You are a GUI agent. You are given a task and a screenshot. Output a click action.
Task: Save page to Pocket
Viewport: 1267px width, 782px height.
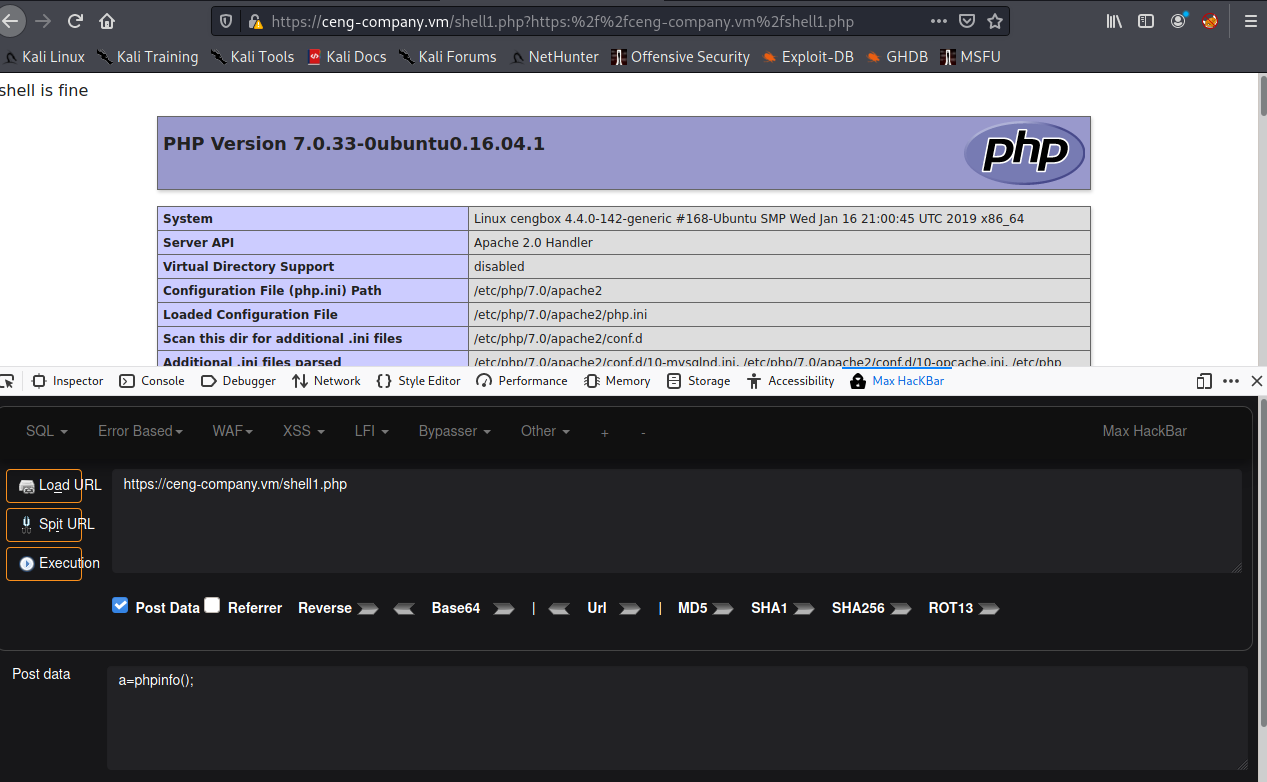tap(967, 20)
